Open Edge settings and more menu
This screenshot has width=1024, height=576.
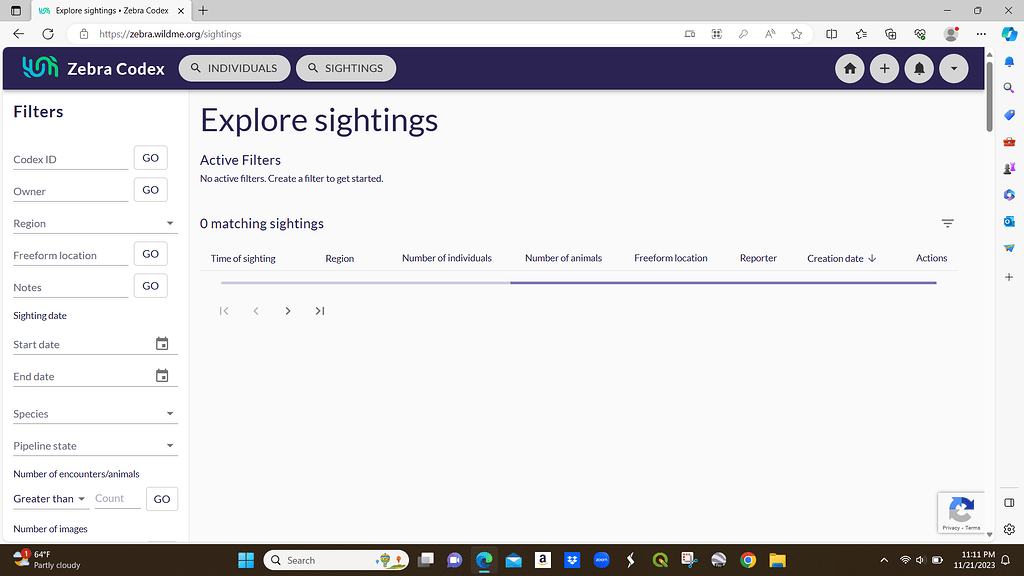[981, 34]
